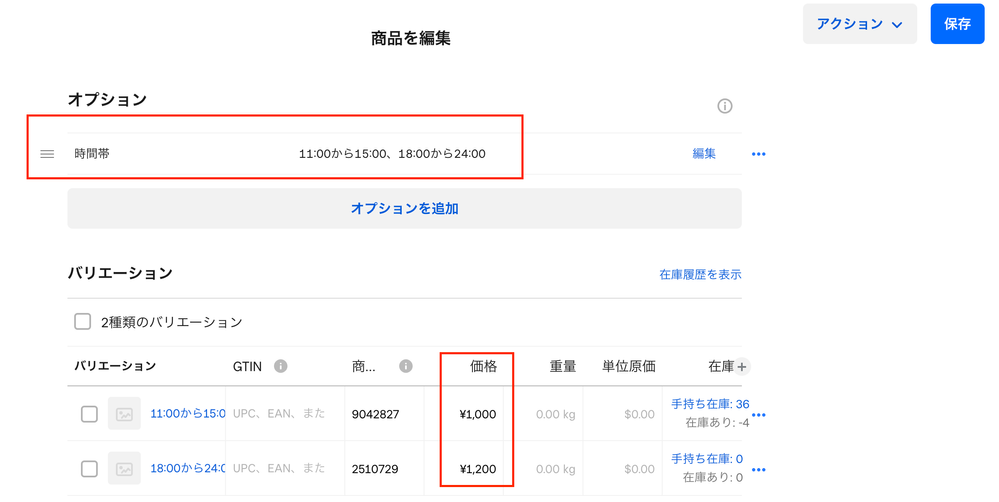Click the options info icon

tap(725, 106)
